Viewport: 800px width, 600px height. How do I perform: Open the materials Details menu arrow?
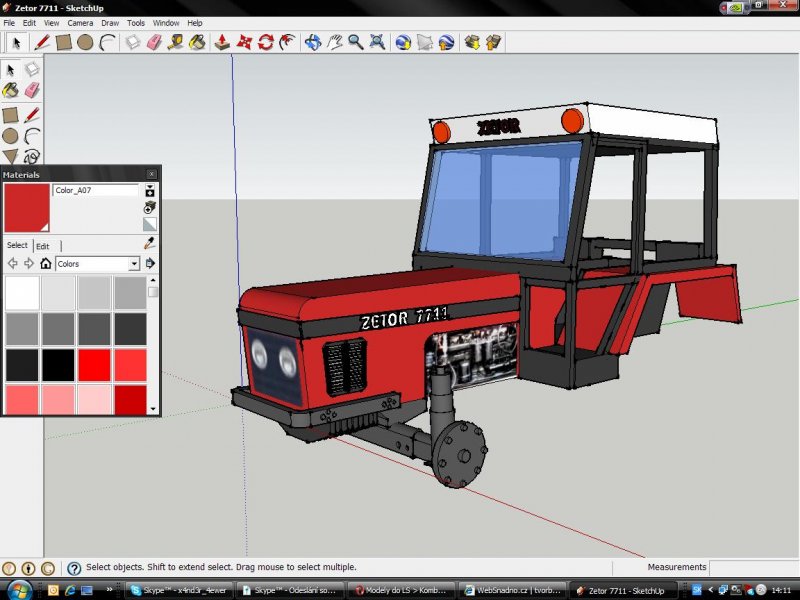point(150,264)
